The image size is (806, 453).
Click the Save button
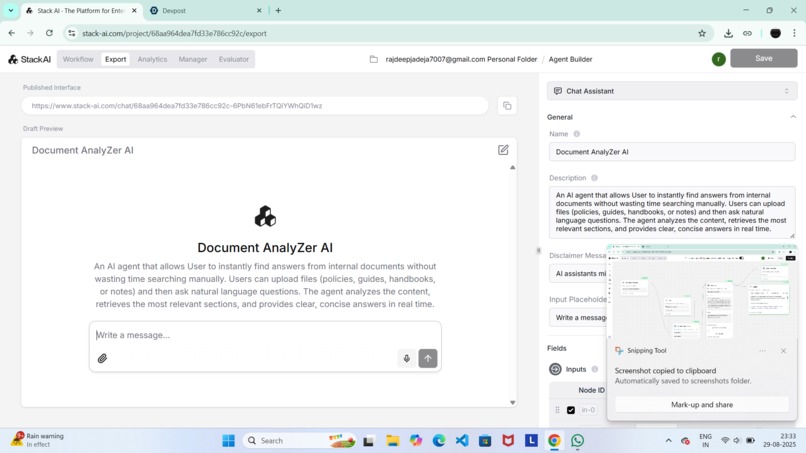pos(764,58)
